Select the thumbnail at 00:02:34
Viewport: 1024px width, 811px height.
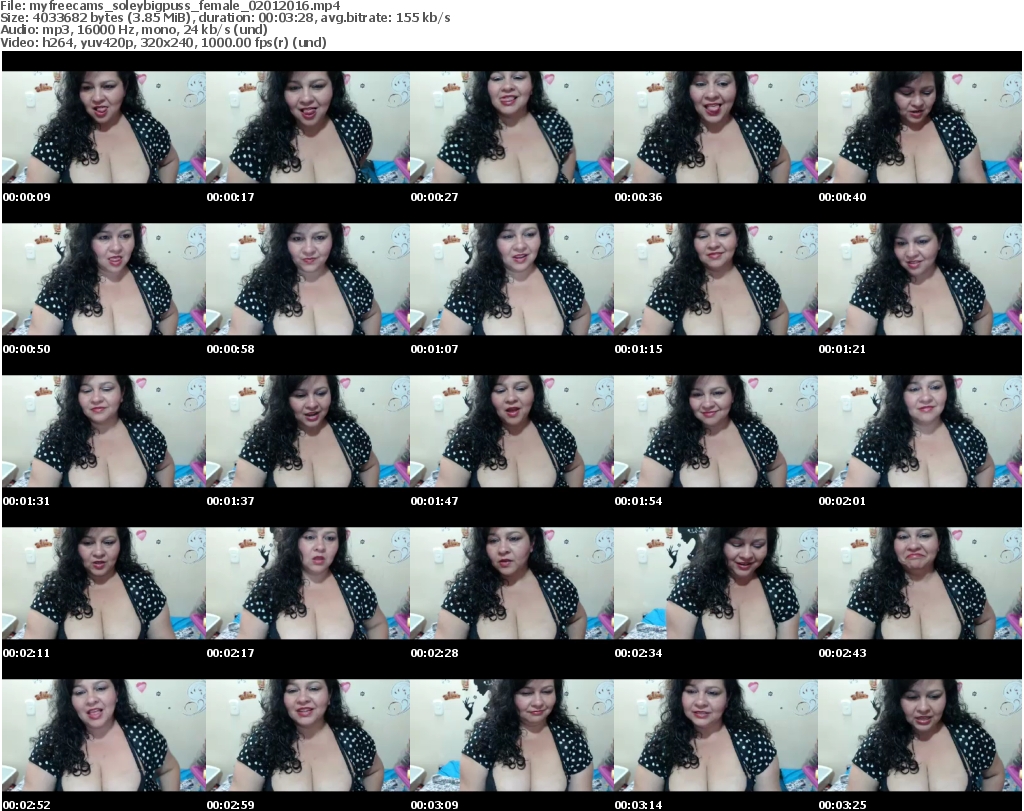coord(716,584)
